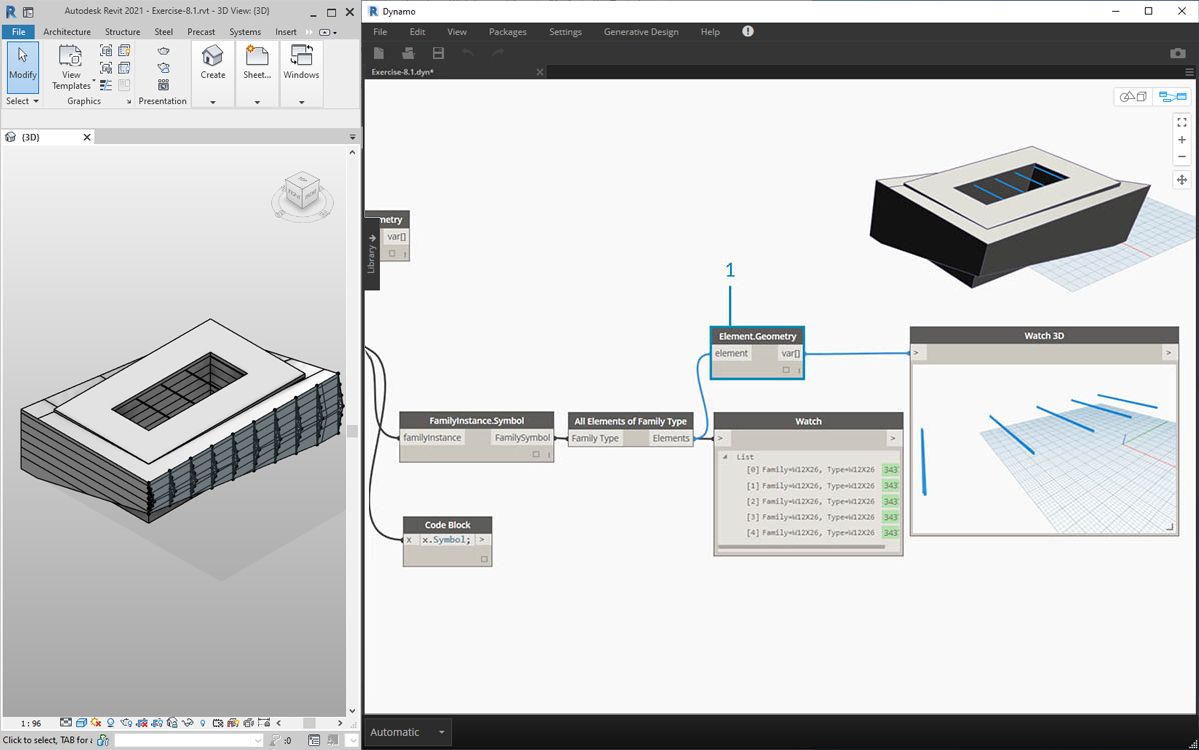Toggle the Element.Geometry node preview checkbox
Viewport: 1199px width, 750px height.
tap(786, 370)
